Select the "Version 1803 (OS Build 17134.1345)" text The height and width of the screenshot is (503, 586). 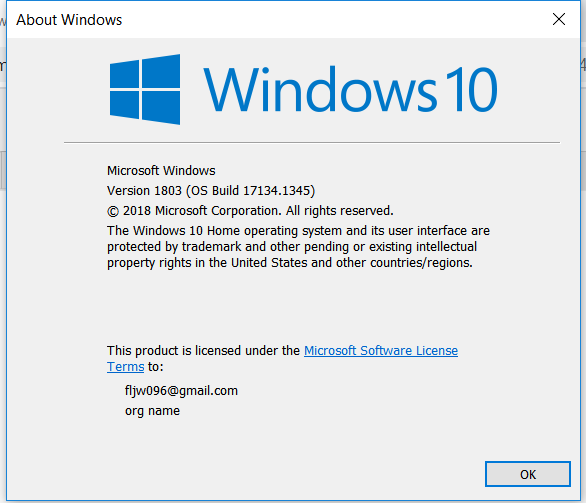(211, 191)
